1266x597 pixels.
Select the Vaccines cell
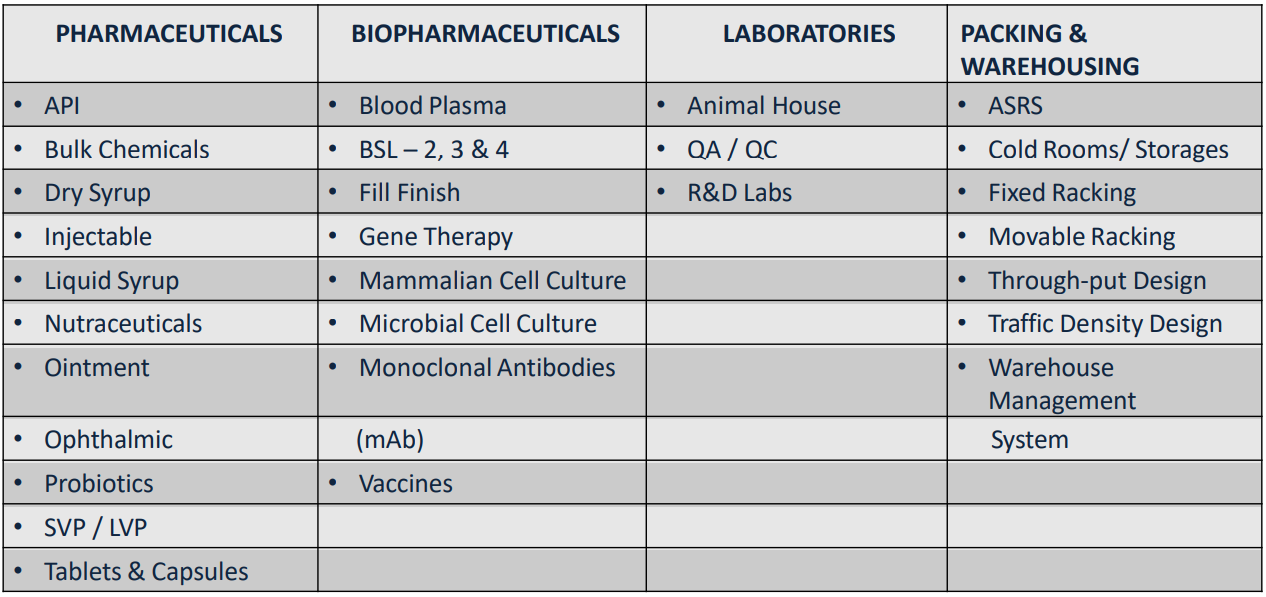[x=405, y=484]
